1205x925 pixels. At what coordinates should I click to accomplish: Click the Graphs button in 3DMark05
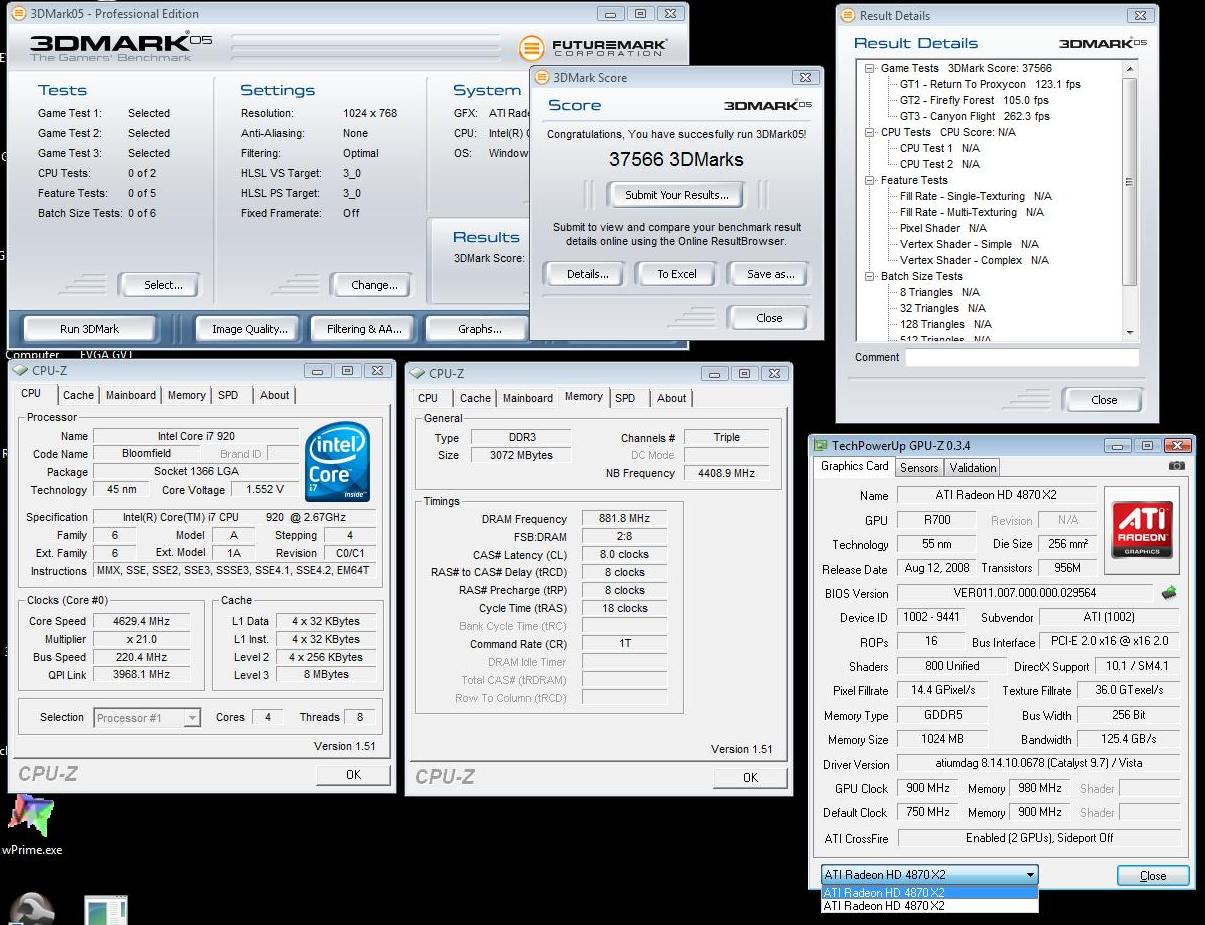point(480,329)
